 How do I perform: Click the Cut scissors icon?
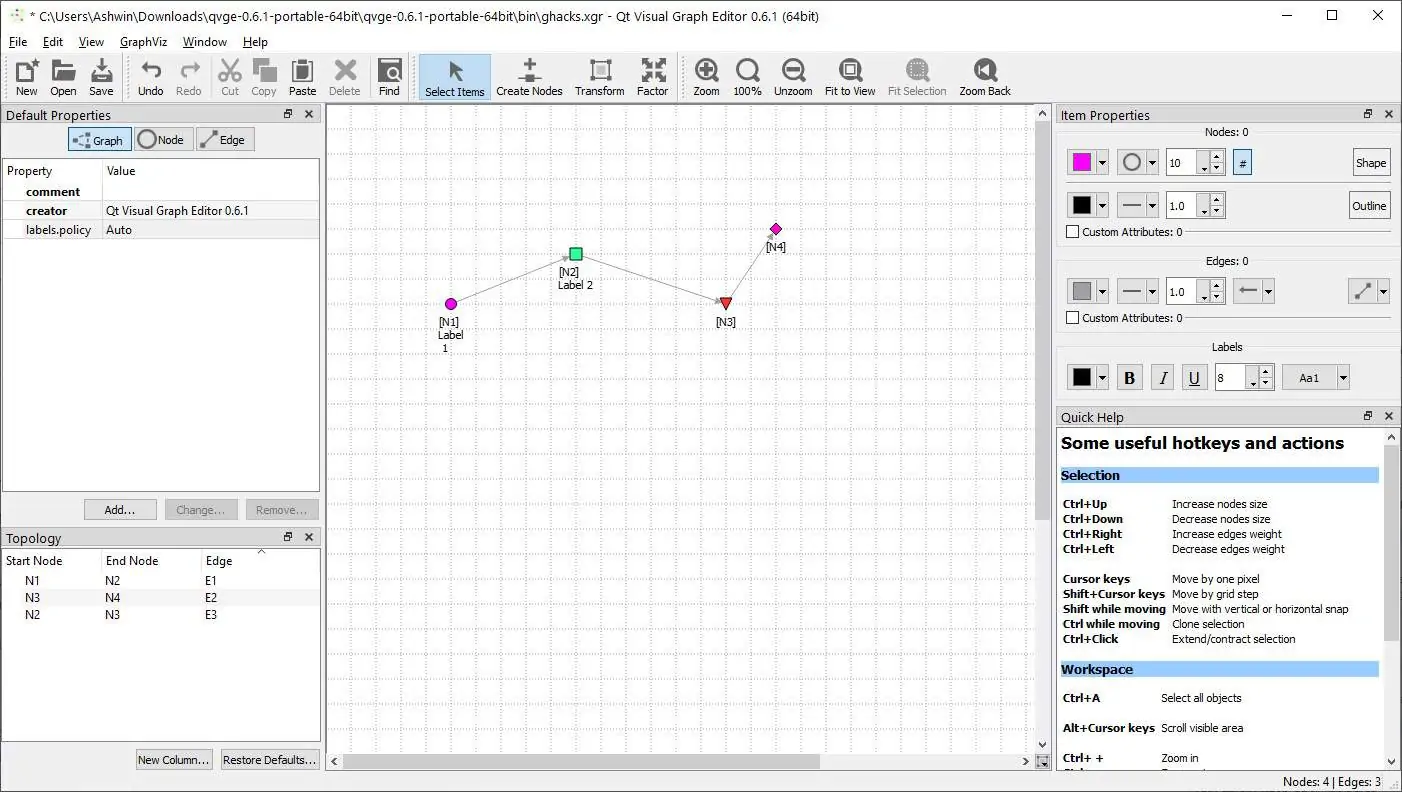230,77
